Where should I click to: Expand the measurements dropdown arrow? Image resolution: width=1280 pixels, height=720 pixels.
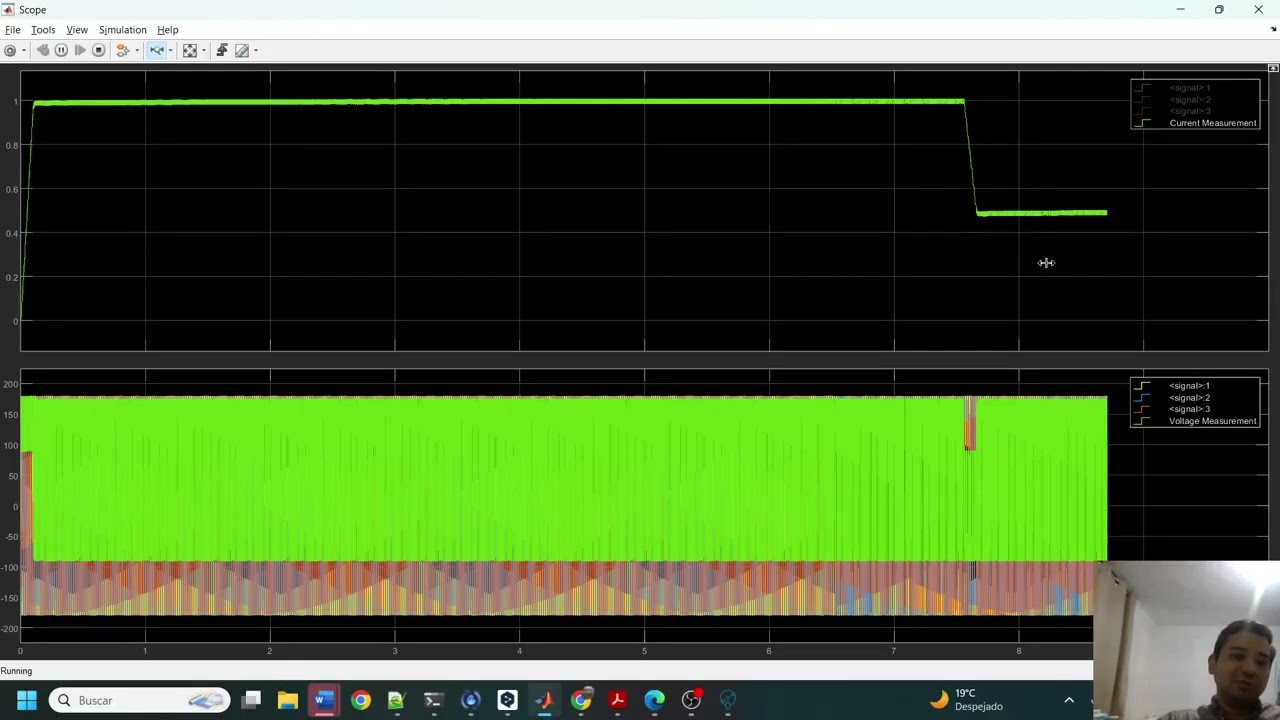255,50
